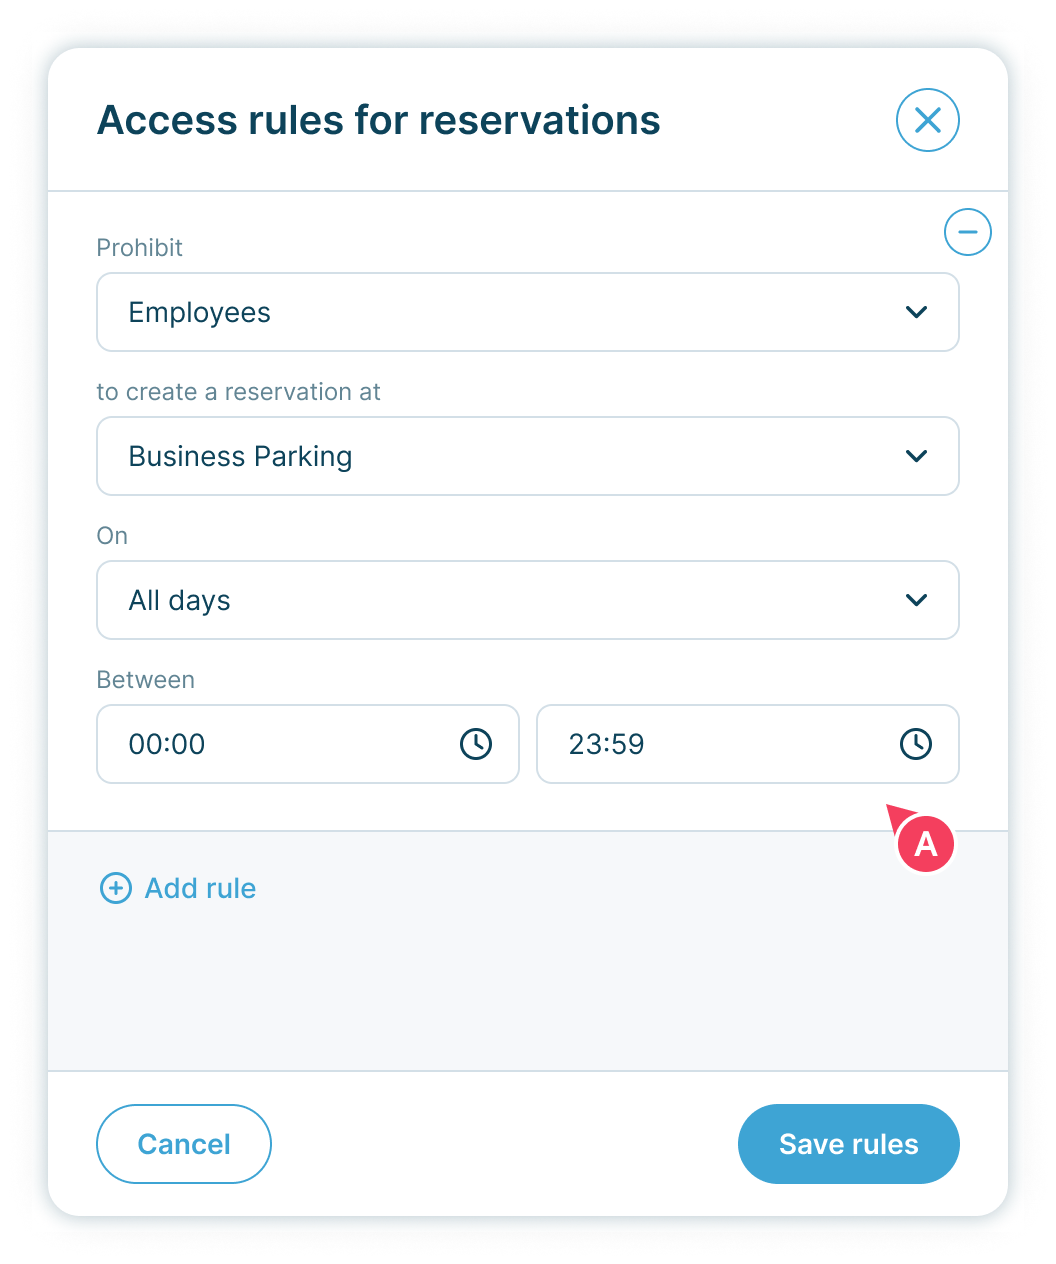Expand the Business Parking dropdown chevron
The height and width of the screenshot is (1264, 1056).
915,456
